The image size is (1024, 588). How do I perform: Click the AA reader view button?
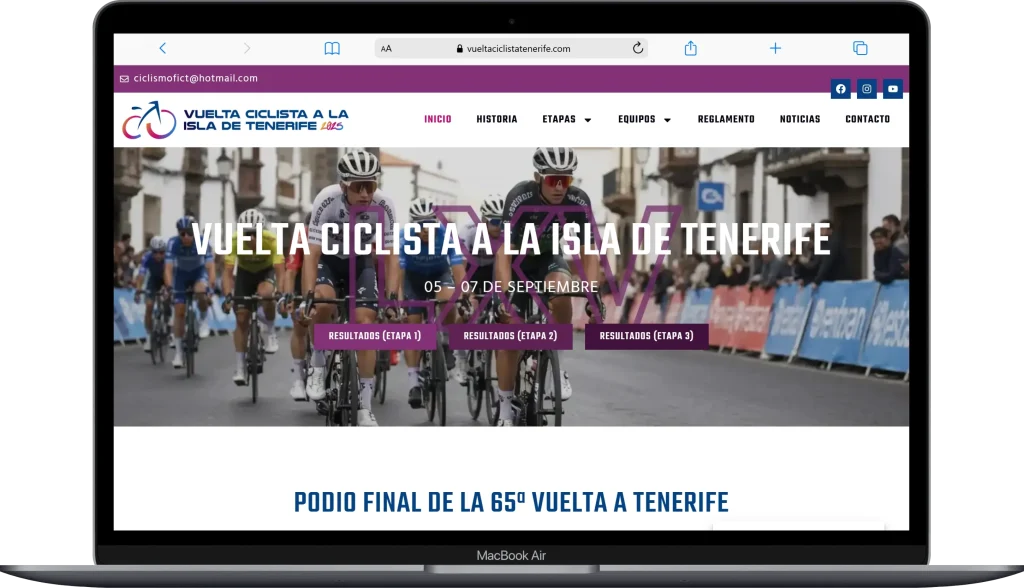pos(387,48)
